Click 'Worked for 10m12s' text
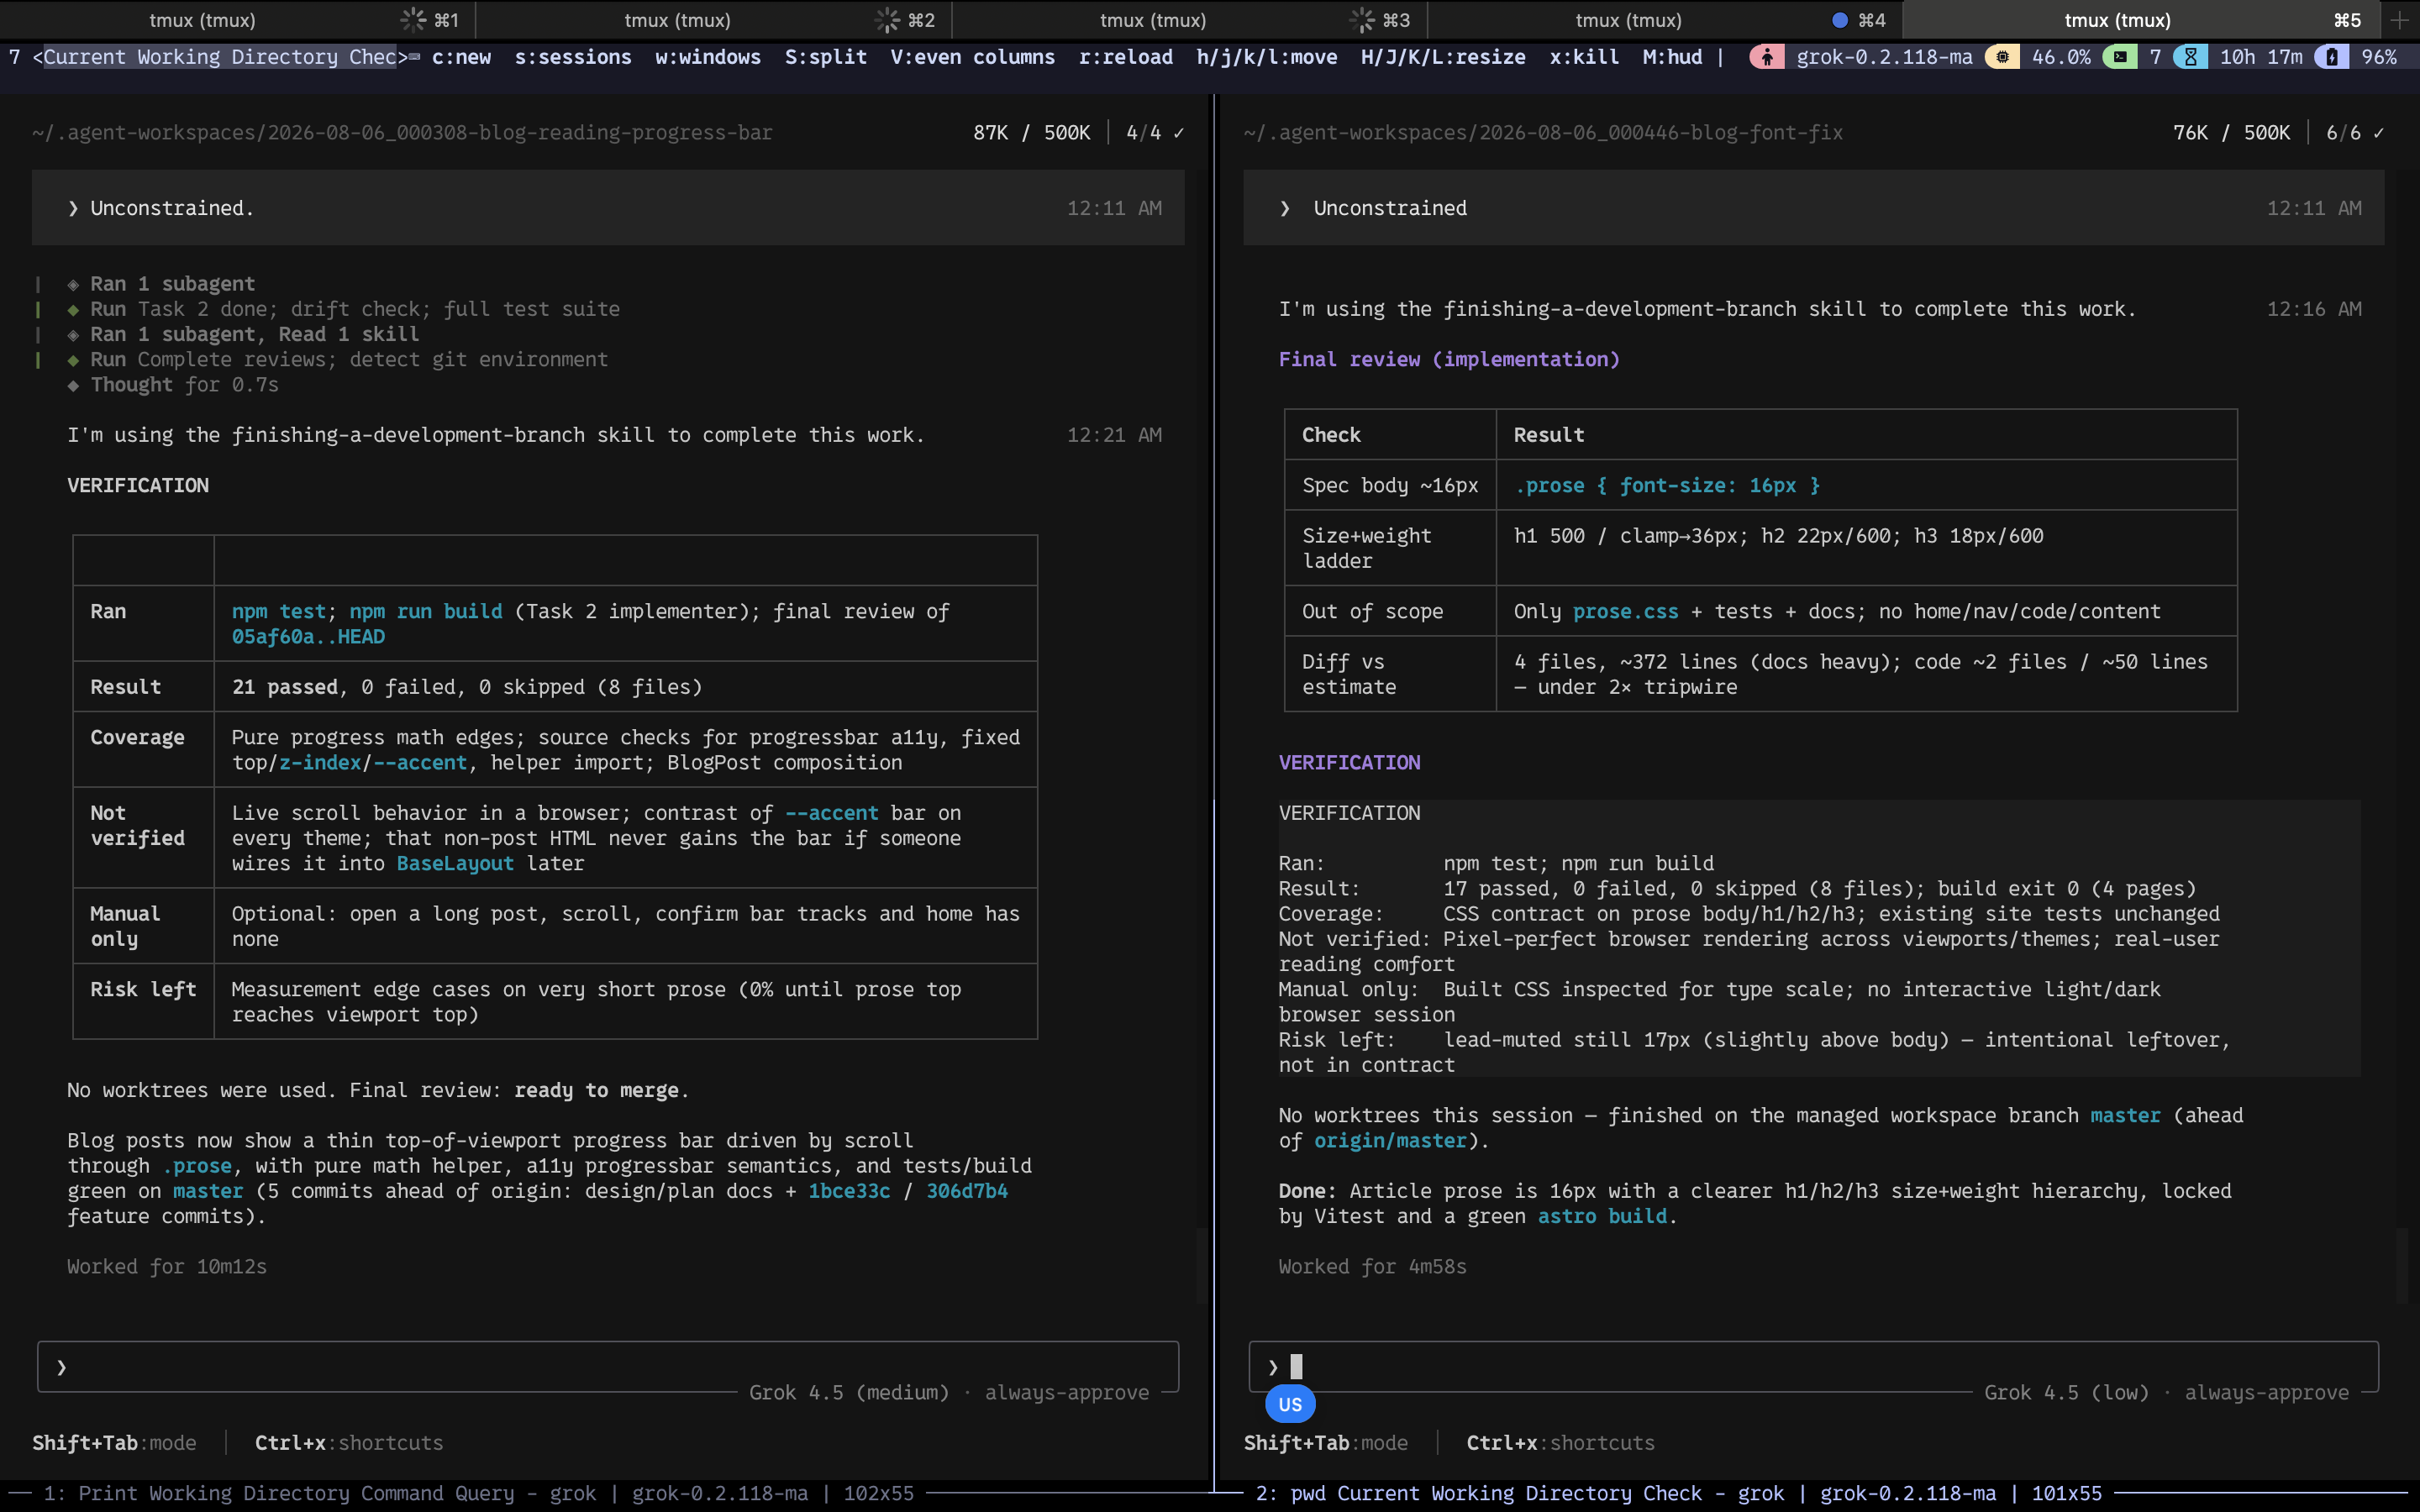This screenshot has height=1512, width=2420. pos(167,1267)
